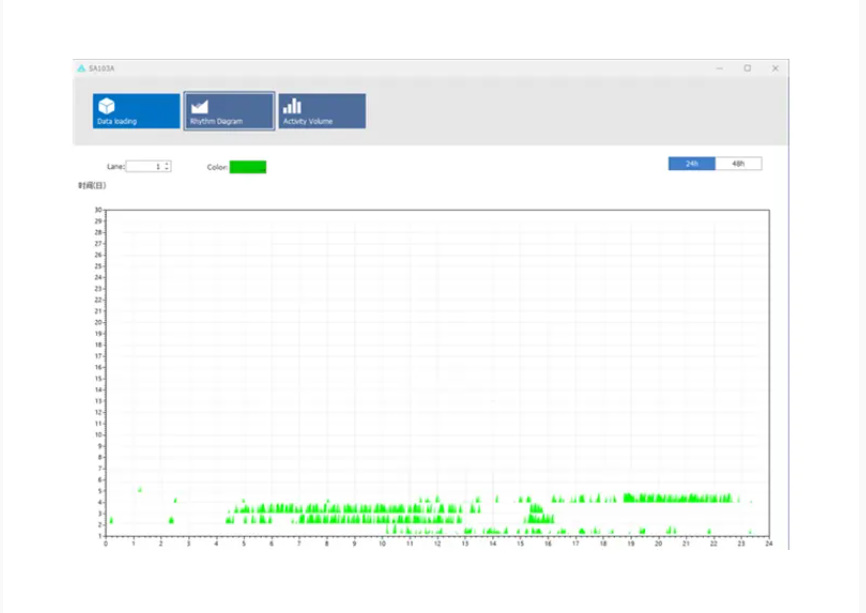Viewport: 866px width, 613px height.
Task: Minimize the SA103A window
Action: tap(720, 68)
